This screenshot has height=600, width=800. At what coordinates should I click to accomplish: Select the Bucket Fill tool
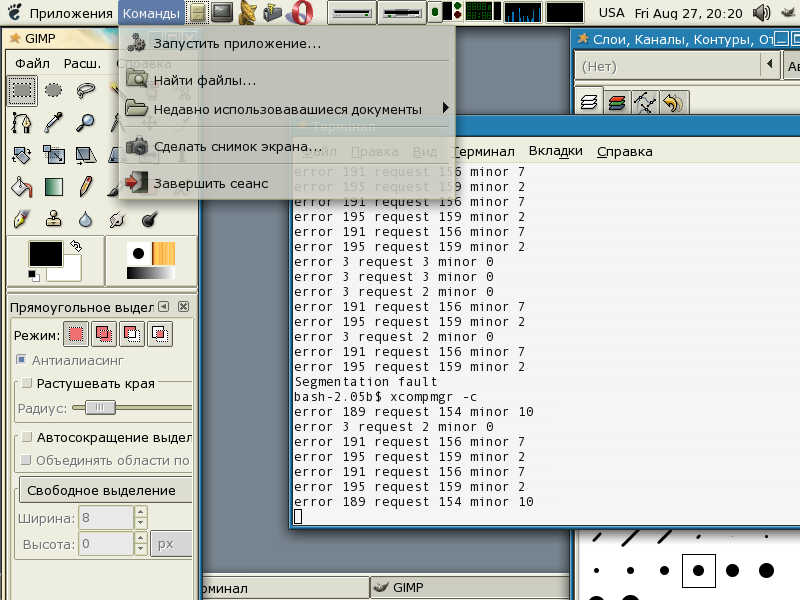point(22,187)
